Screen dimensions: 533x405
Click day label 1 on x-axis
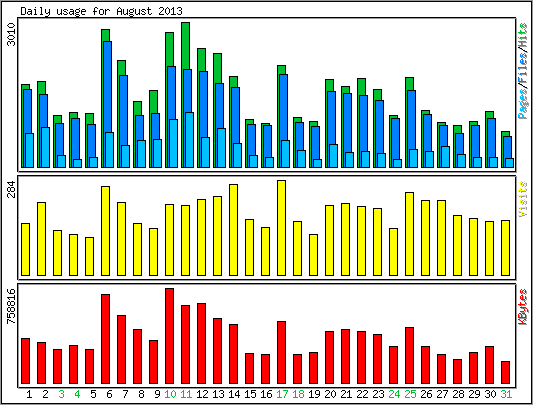29,394
